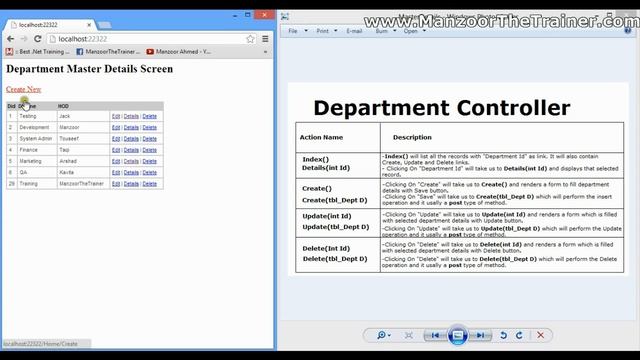Minimize the Chrome browser window
This screenshot has height=360, width=640.
pyautogui.click(x=235, y=16)
